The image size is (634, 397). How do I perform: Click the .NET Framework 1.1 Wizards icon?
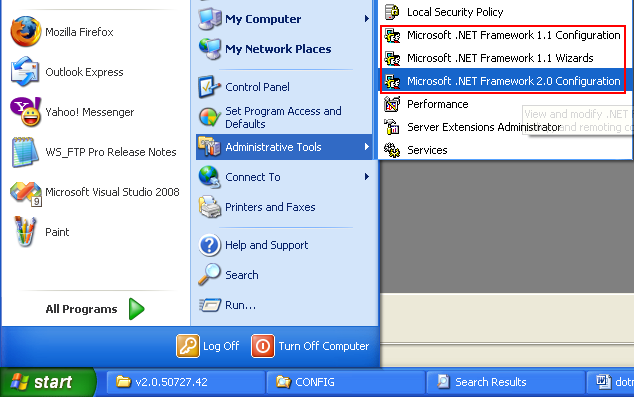[x=392, y=58]
